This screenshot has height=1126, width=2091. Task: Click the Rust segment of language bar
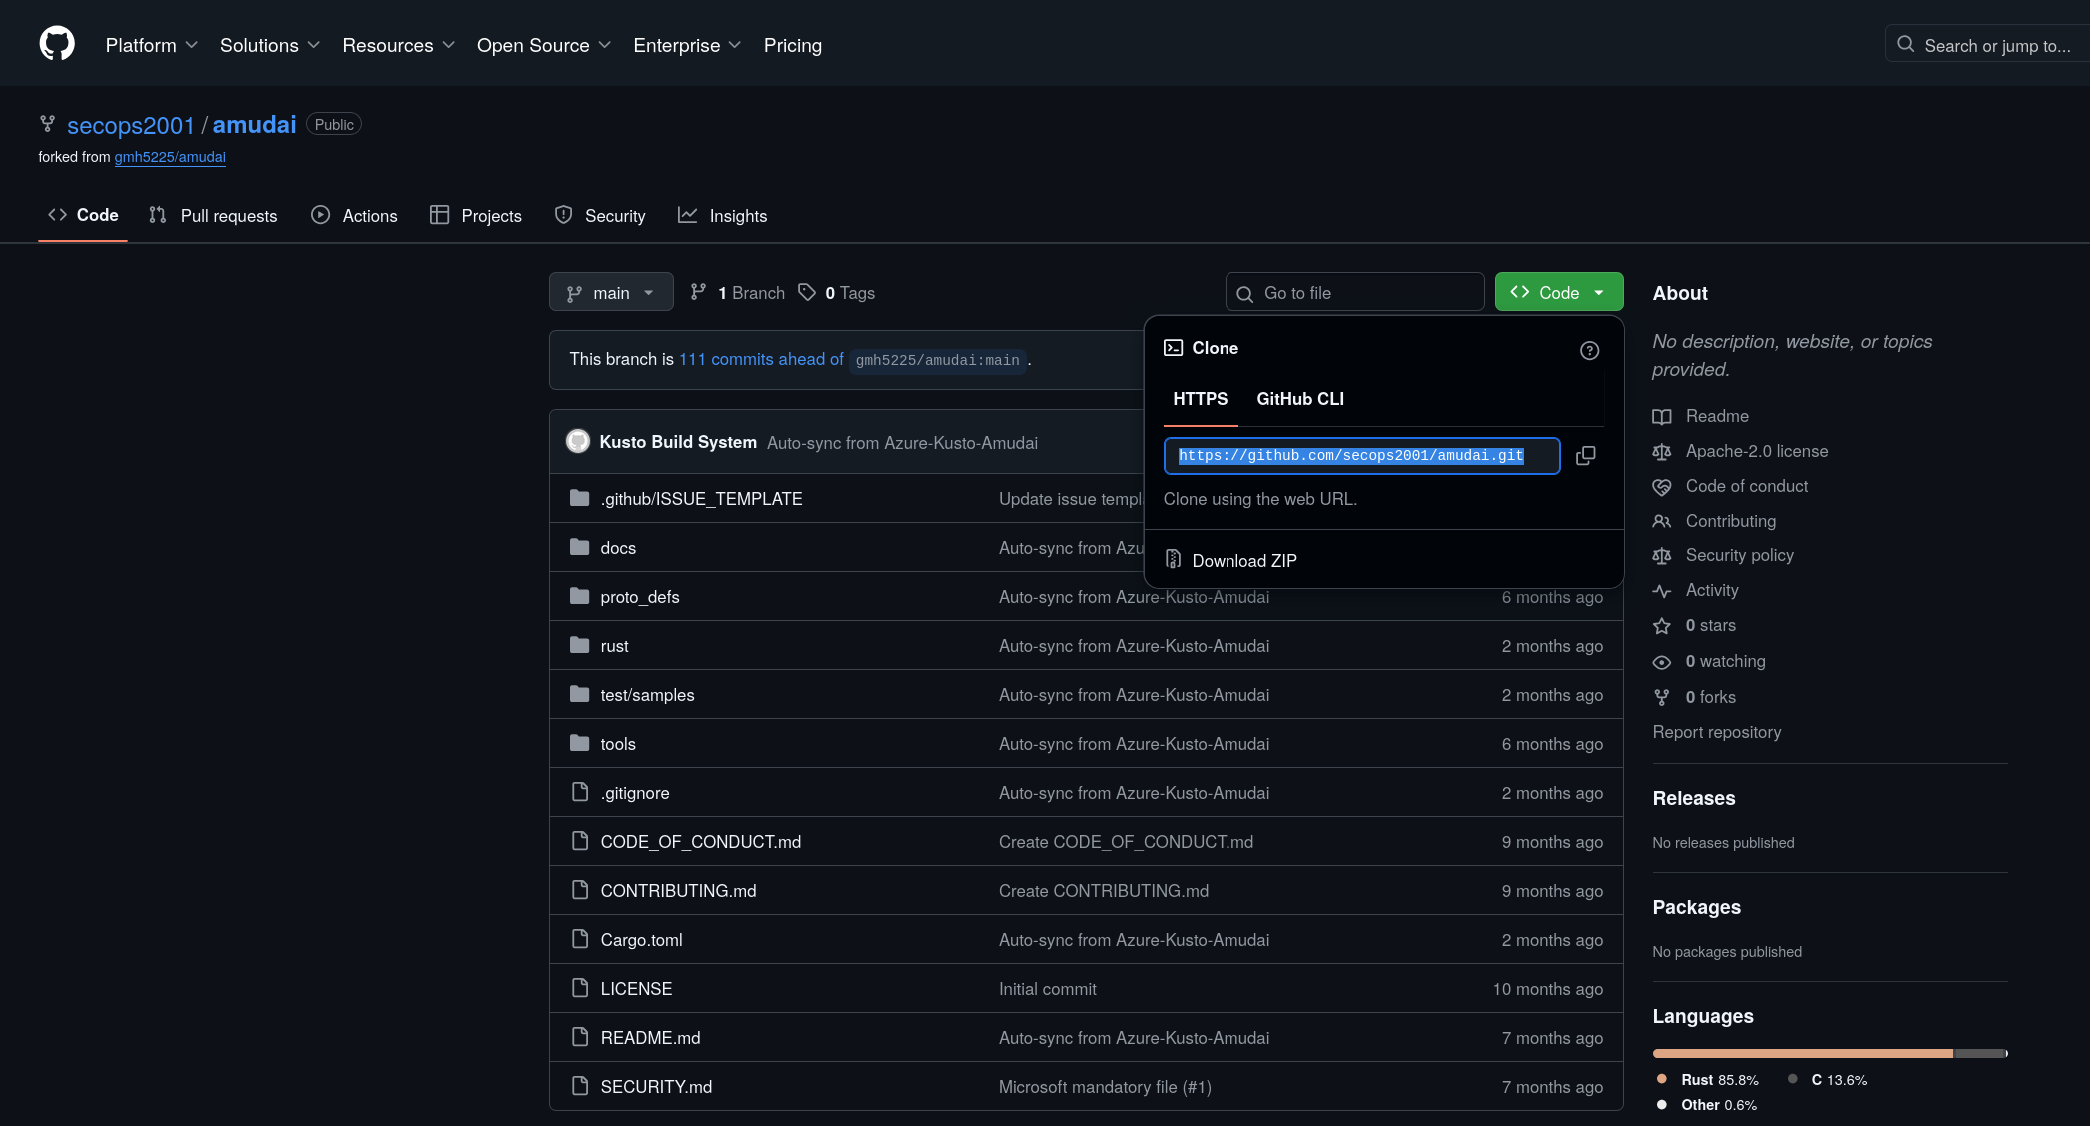pos(1802,1053)
